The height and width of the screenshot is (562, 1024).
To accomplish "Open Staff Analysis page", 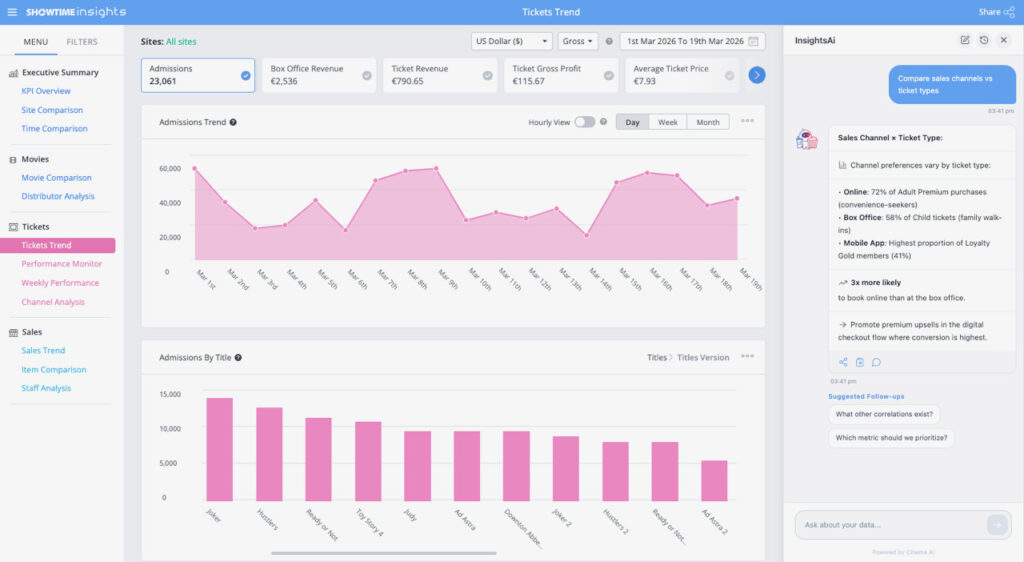I will click(x=46, y=388).
